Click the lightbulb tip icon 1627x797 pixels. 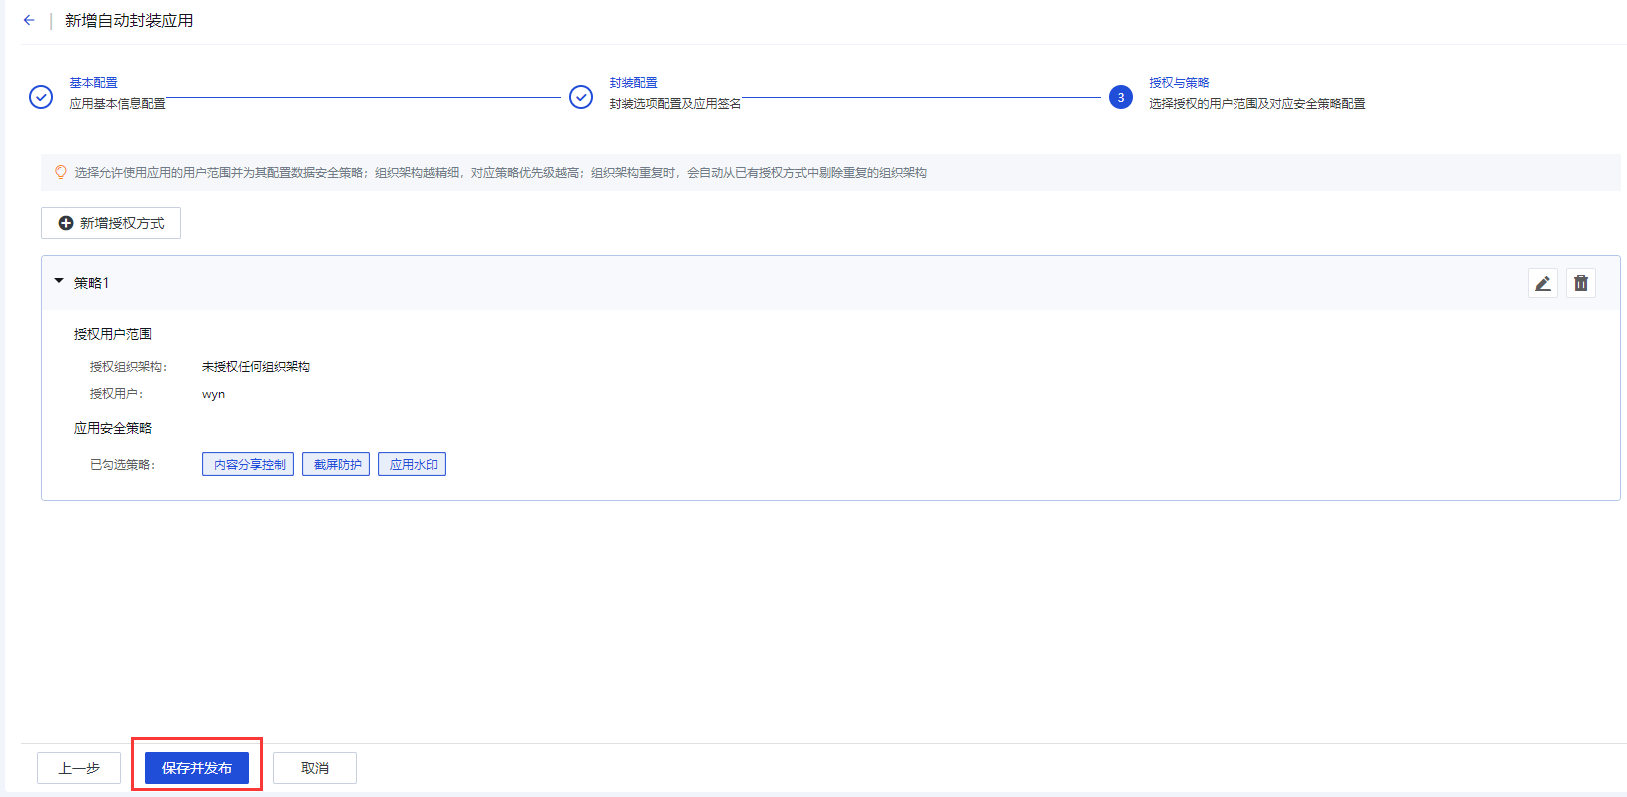[x=60, y=172]
